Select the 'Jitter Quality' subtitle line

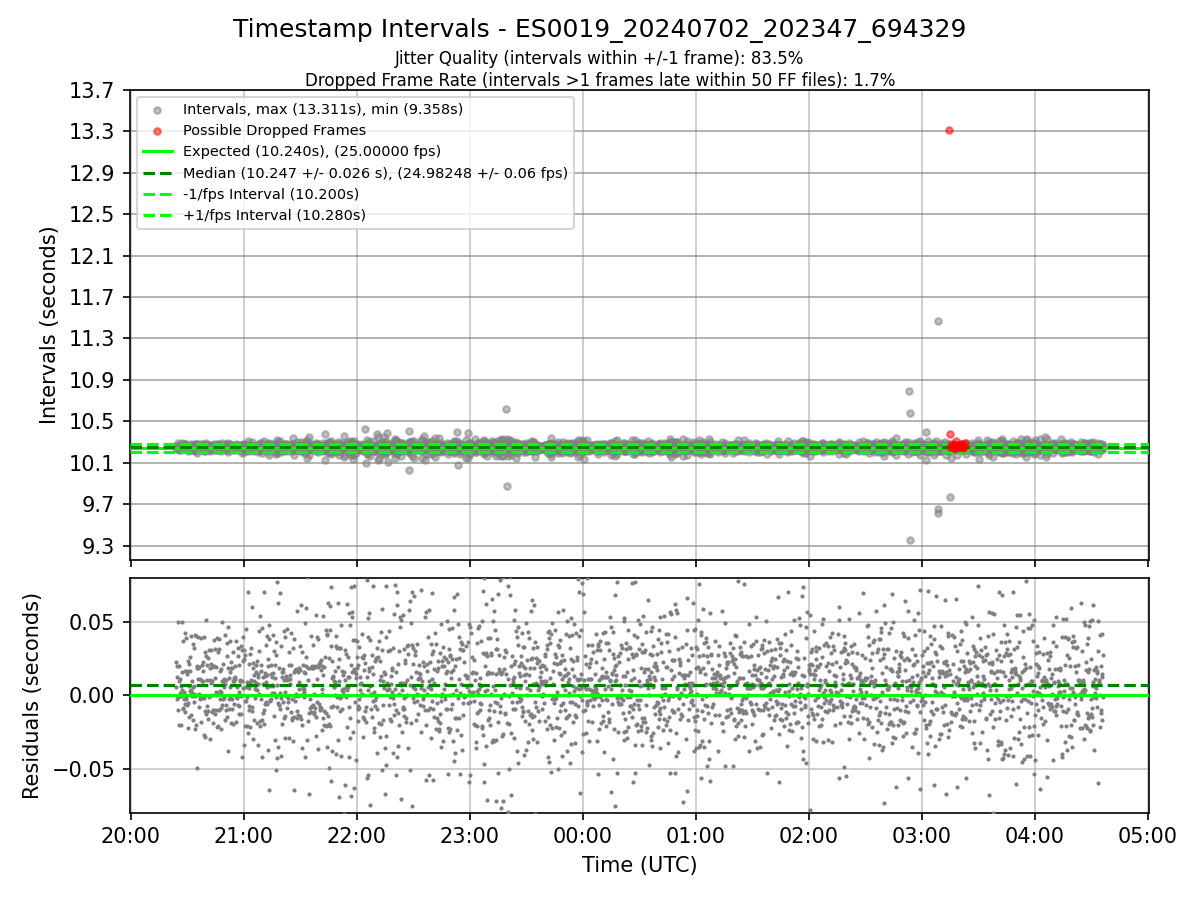[599, 58]
